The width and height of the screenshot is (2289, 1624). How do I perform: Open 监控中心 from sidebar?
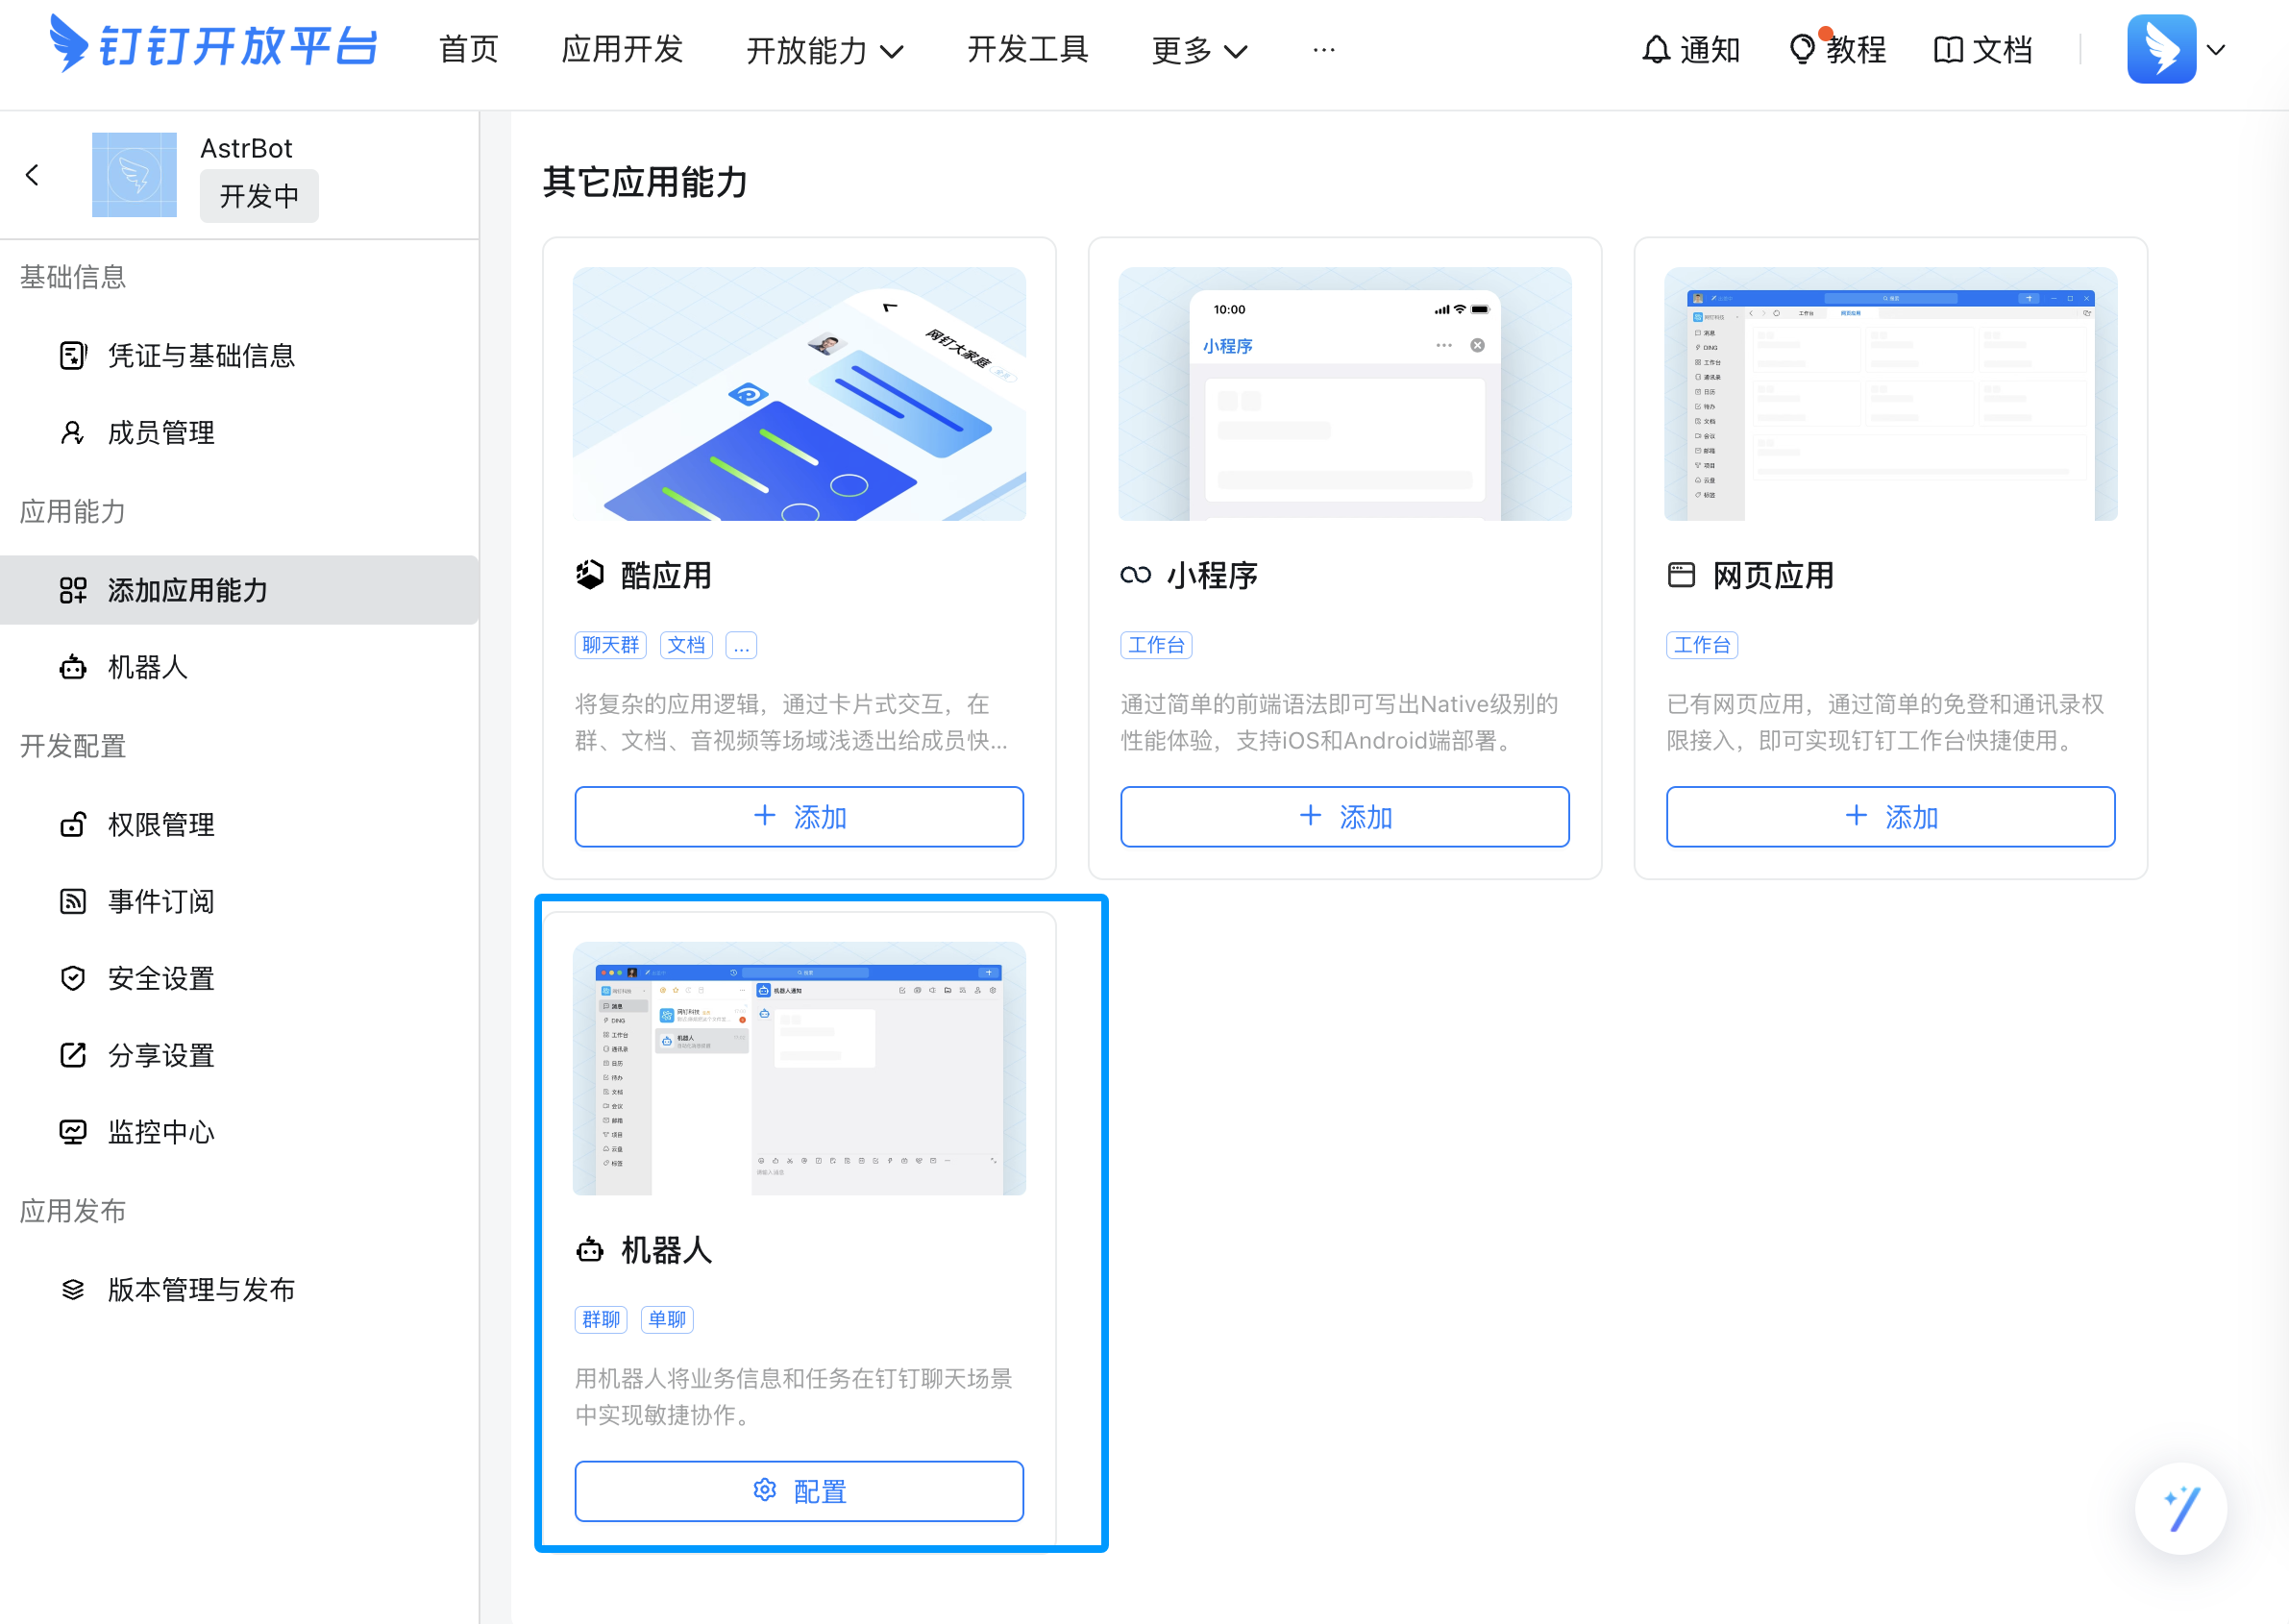tap(161, 1132)
